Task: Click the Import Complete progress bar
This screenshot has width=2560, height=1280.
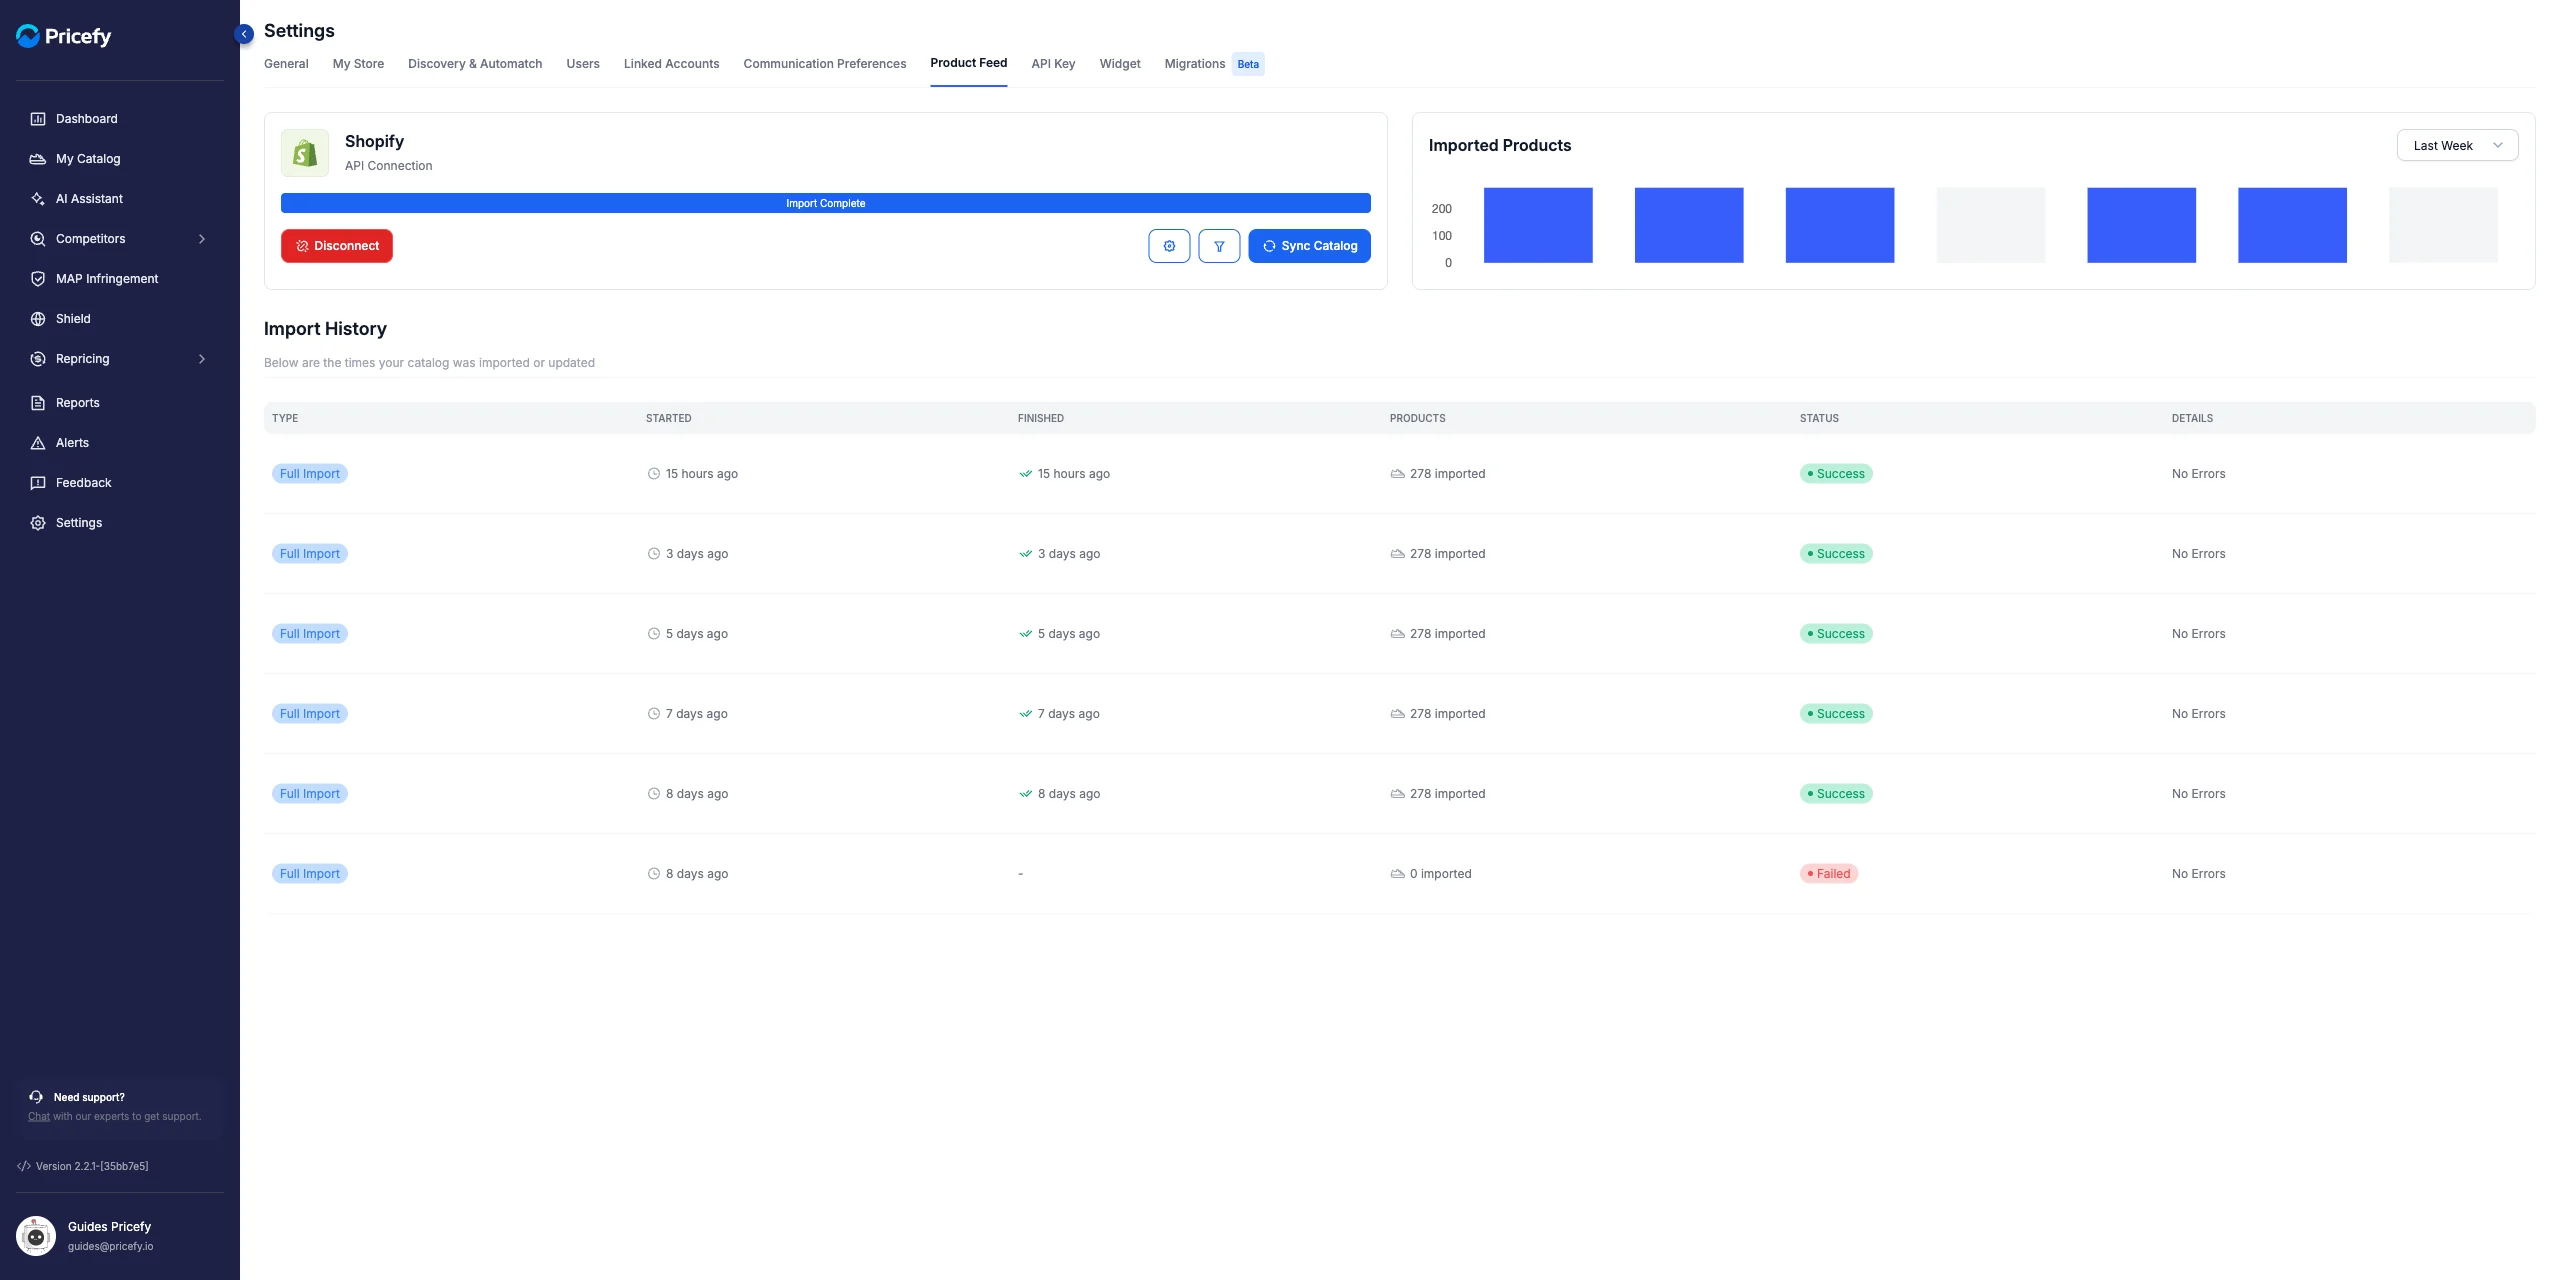Action: tap(826, 203)
